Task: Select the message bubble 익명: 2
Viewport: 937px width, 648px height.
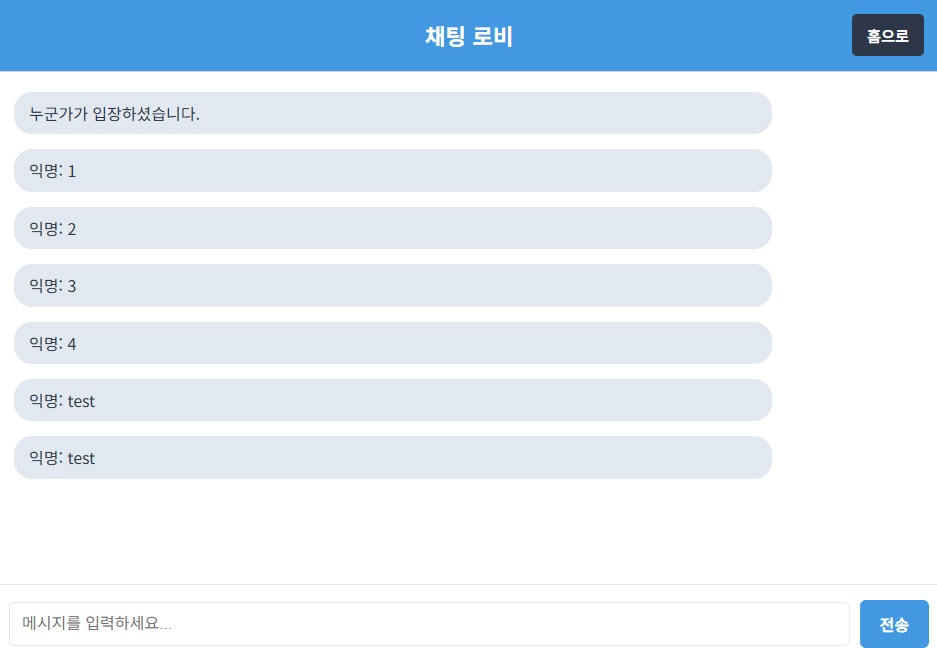Action: point(393,228)
